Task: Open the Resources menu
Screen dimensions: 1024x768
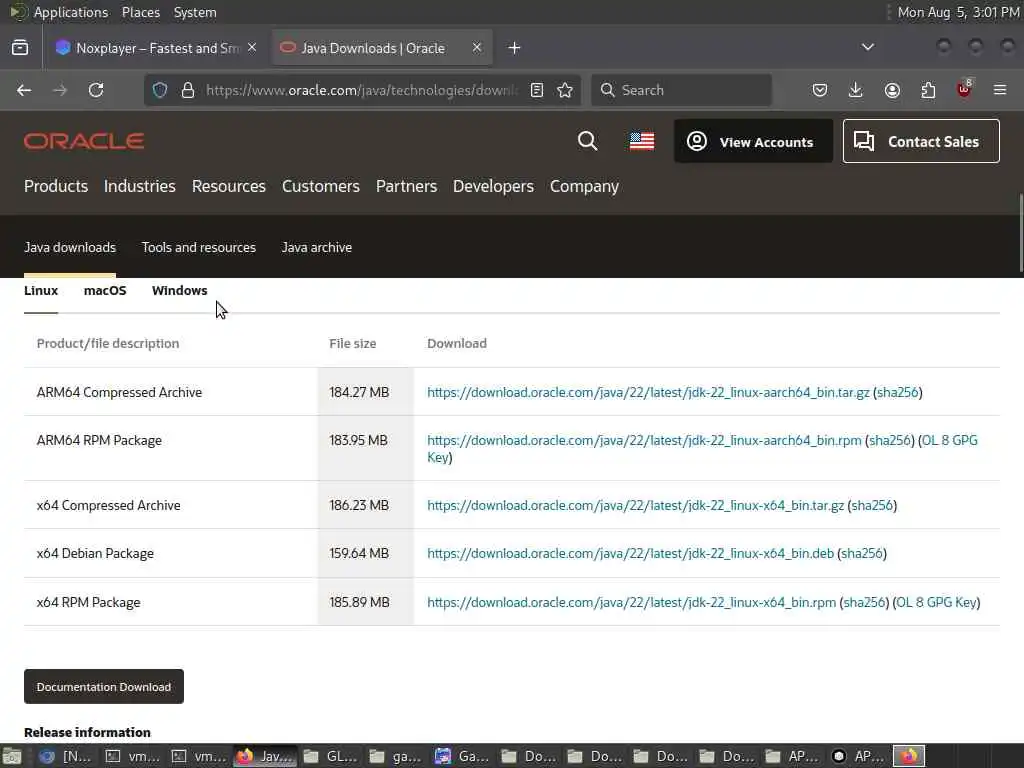Action: coord(229,186)
